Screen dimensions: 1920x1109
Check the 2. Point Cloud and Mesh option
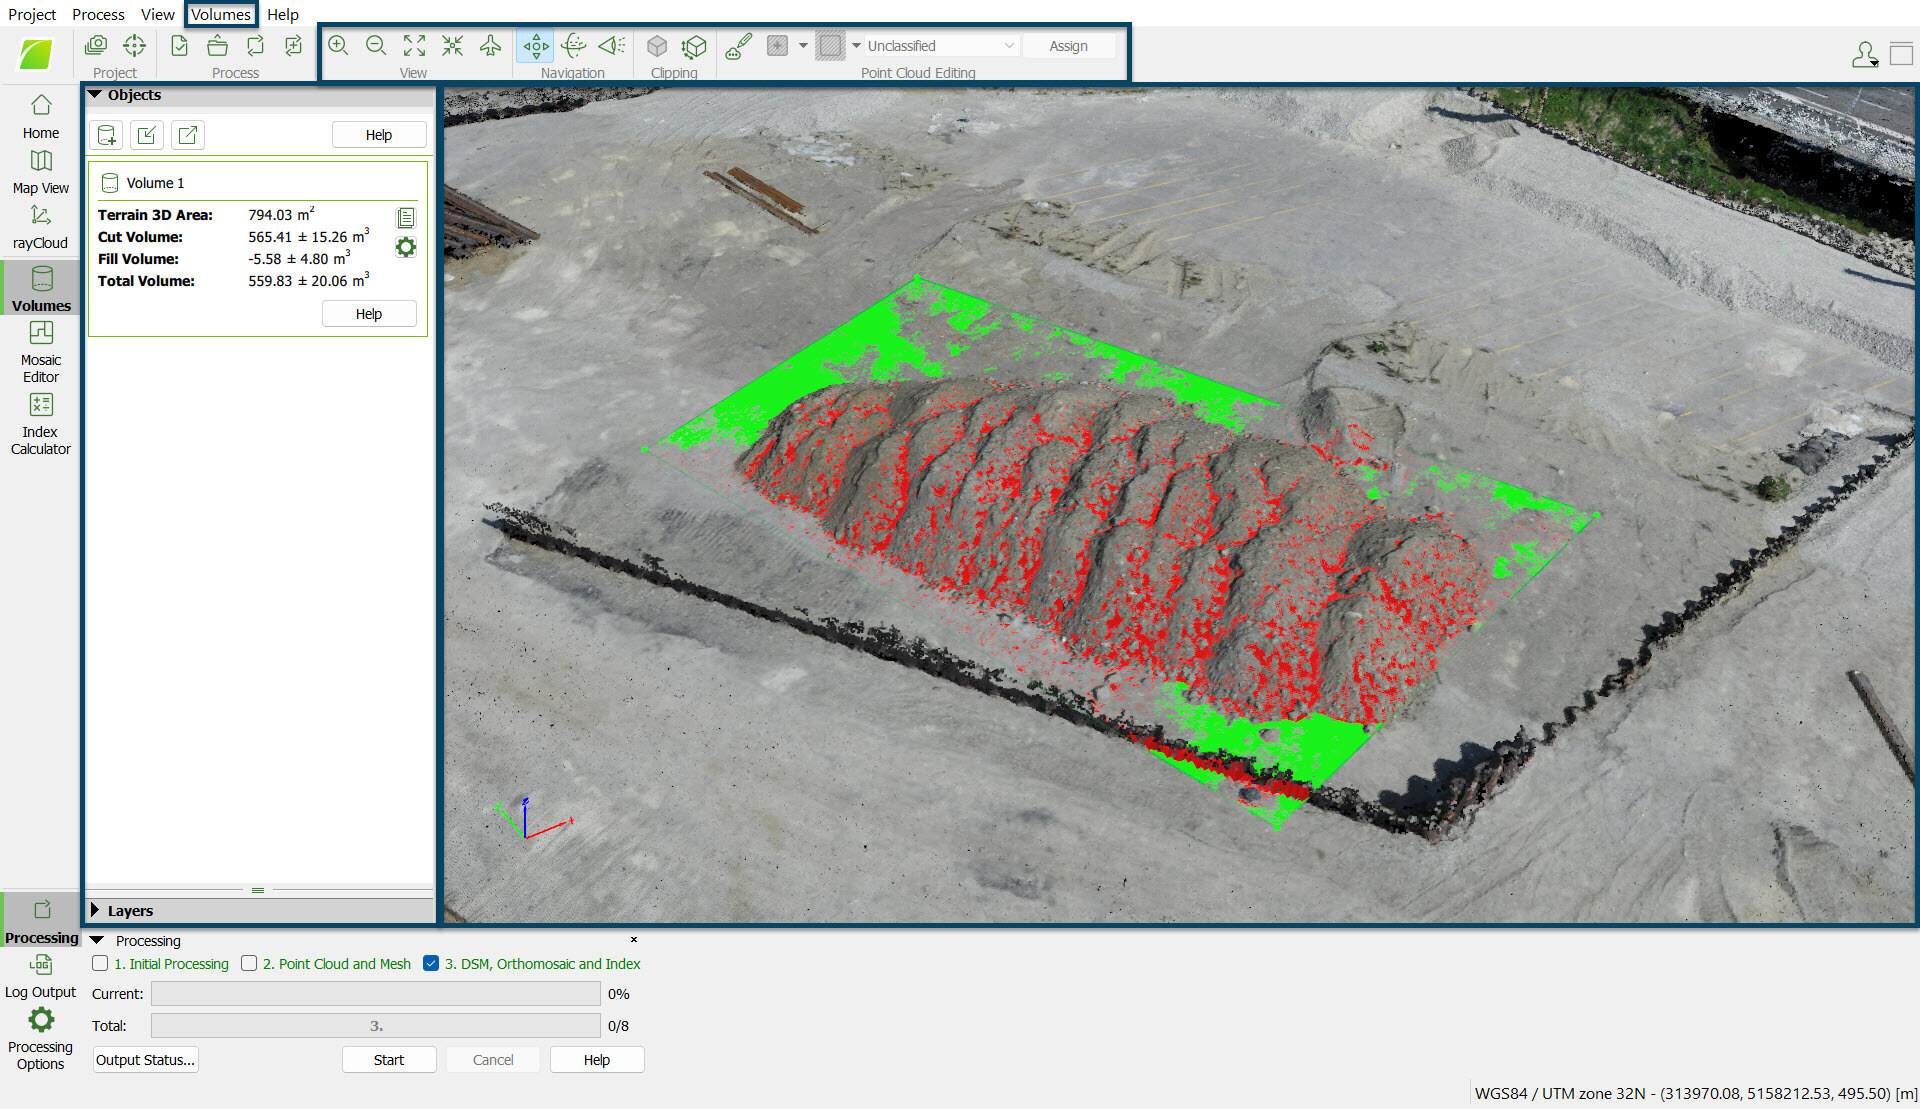(x=248, y=963)
